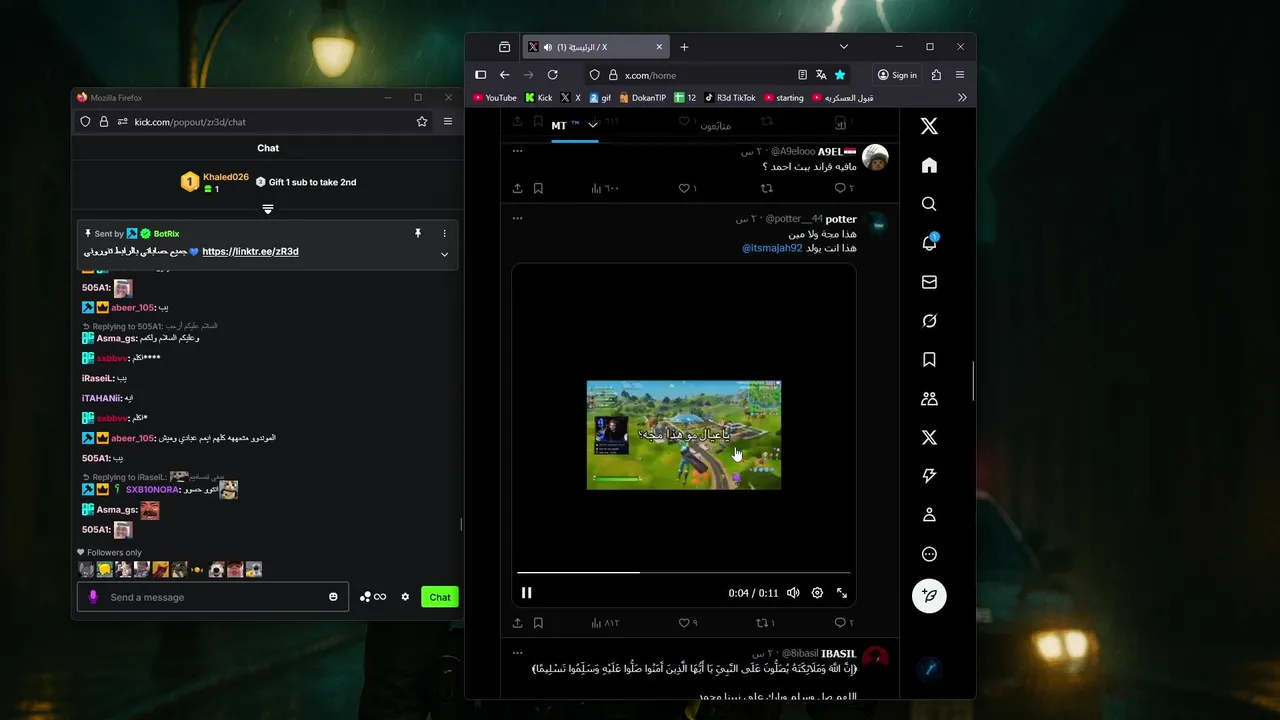Open the @itsmajah92 mention link
This screenshot has height=720, width=1280.
(x=772, y=248)
